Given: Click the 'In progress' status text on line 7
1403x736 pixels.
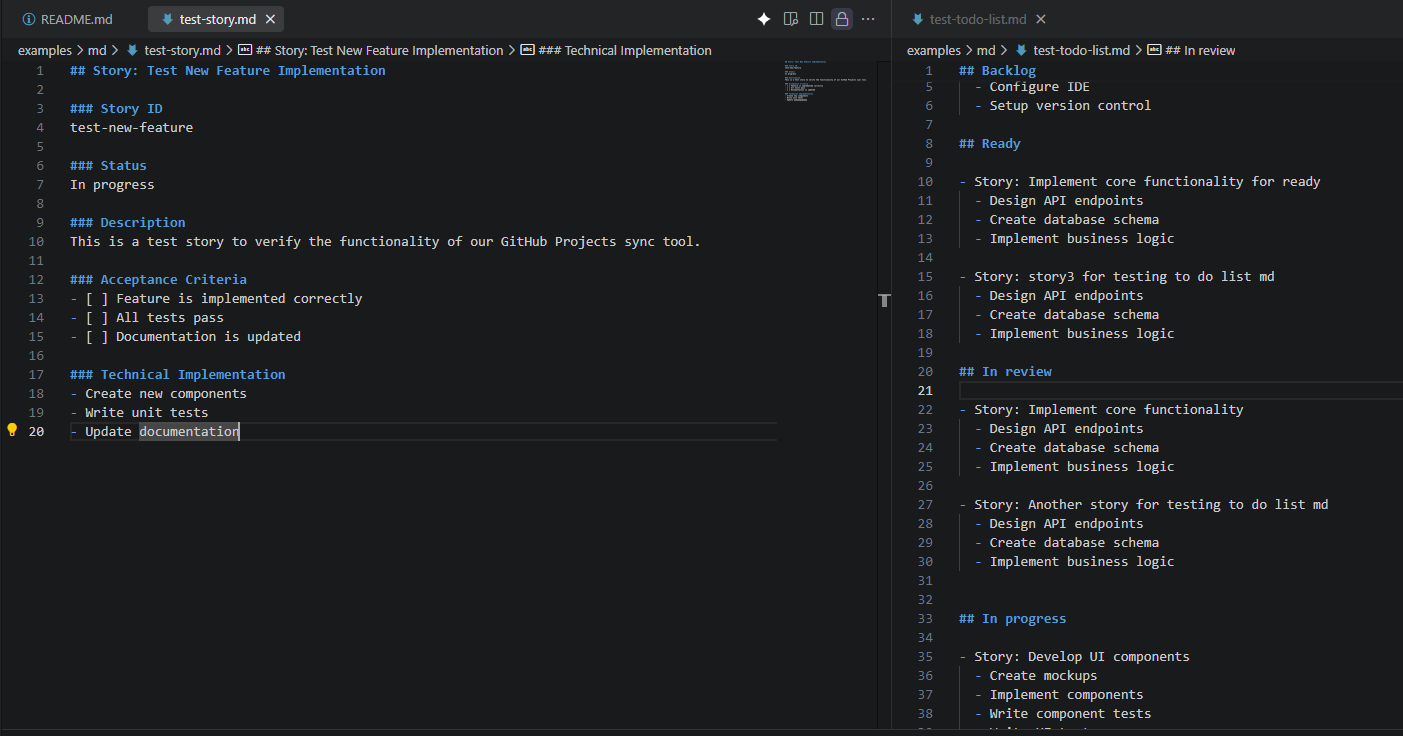Looking at the screenshot, I should click(112, 184).
